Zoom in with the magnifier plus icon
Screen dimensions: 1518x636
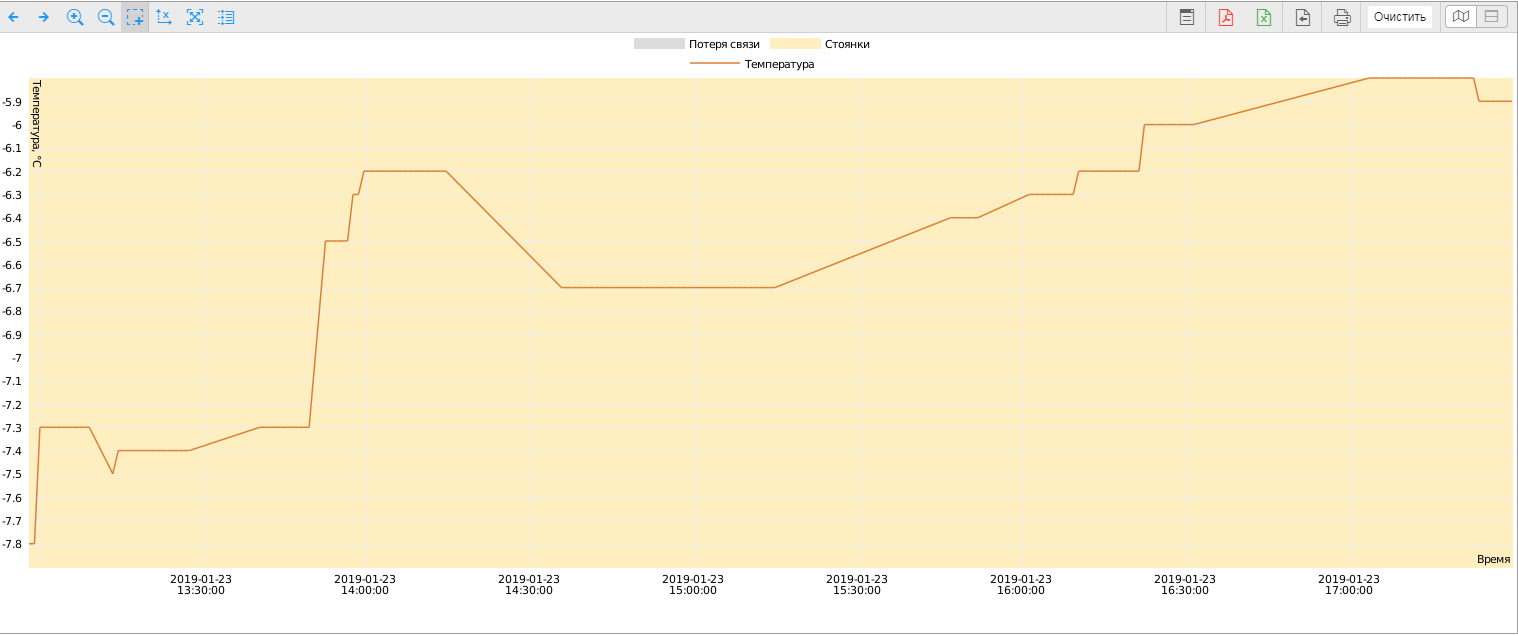tap(75, 17)
